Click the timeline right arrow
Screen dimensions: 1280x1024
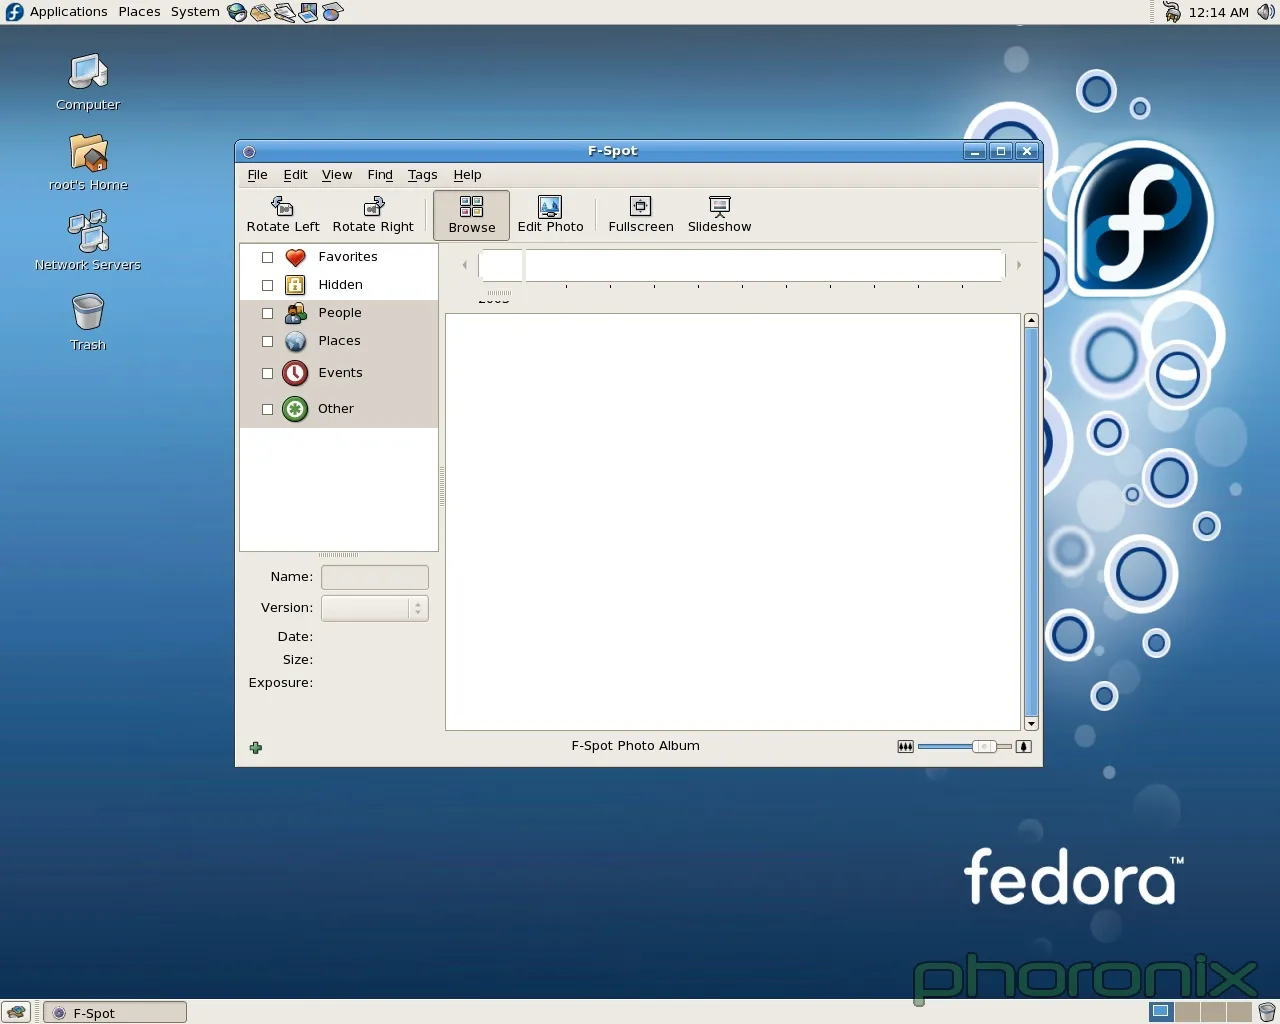point(1019,265)
